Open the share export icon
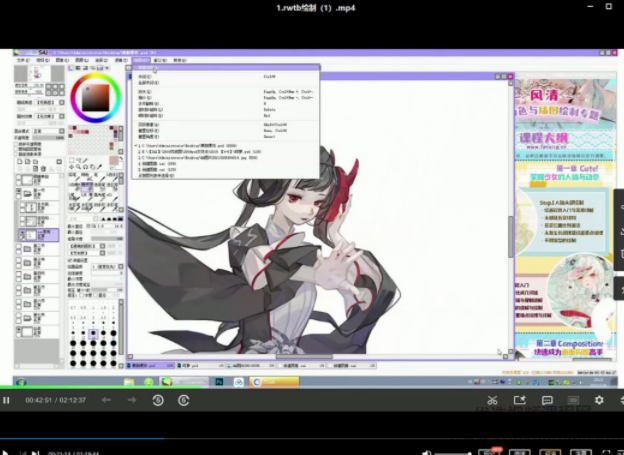 [x=520, y=400]
